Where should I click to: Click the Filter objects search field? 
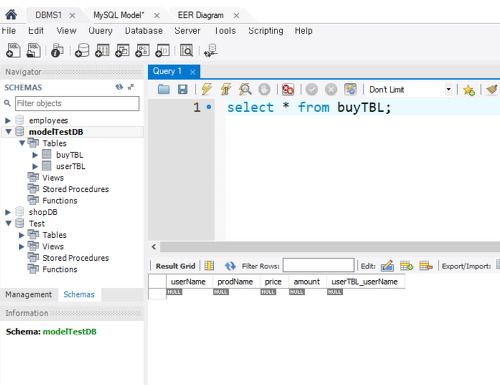click(77, 103)
